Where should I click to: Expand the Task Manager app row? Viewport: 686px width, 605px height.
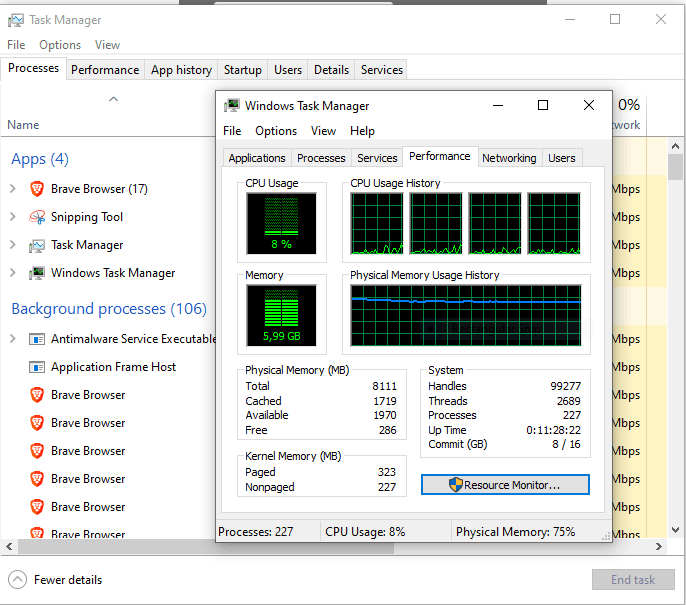pyautogui.click(x=13, y=245)
